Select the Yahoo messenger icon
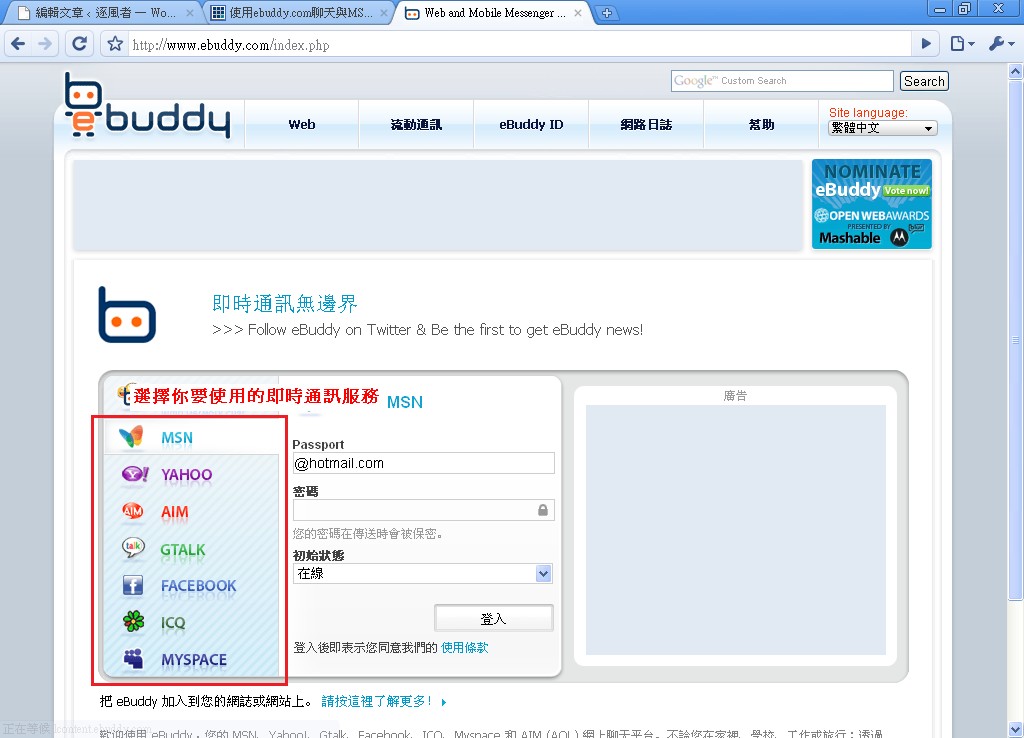The height and width of the screenshot is (738, 1024). 135,473
